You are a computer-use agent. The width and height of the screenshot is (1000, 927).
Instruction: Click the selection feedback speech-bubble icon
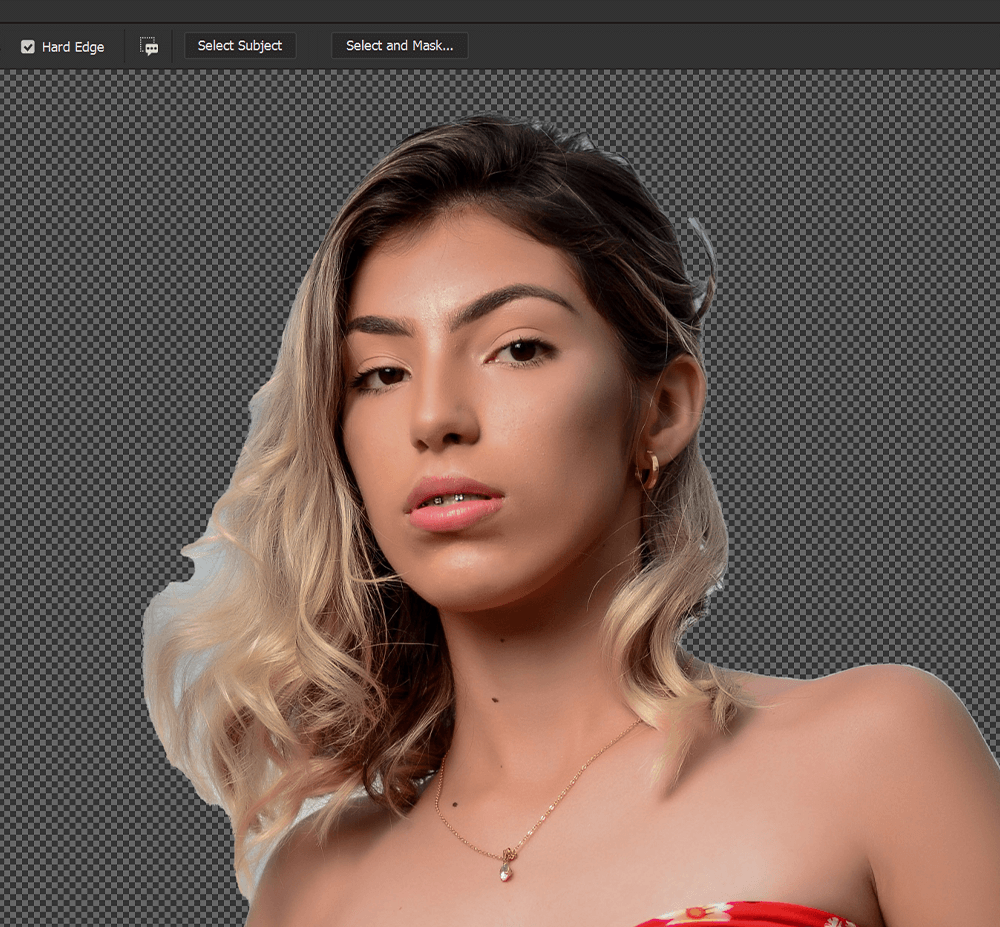[x=149, y=46]
